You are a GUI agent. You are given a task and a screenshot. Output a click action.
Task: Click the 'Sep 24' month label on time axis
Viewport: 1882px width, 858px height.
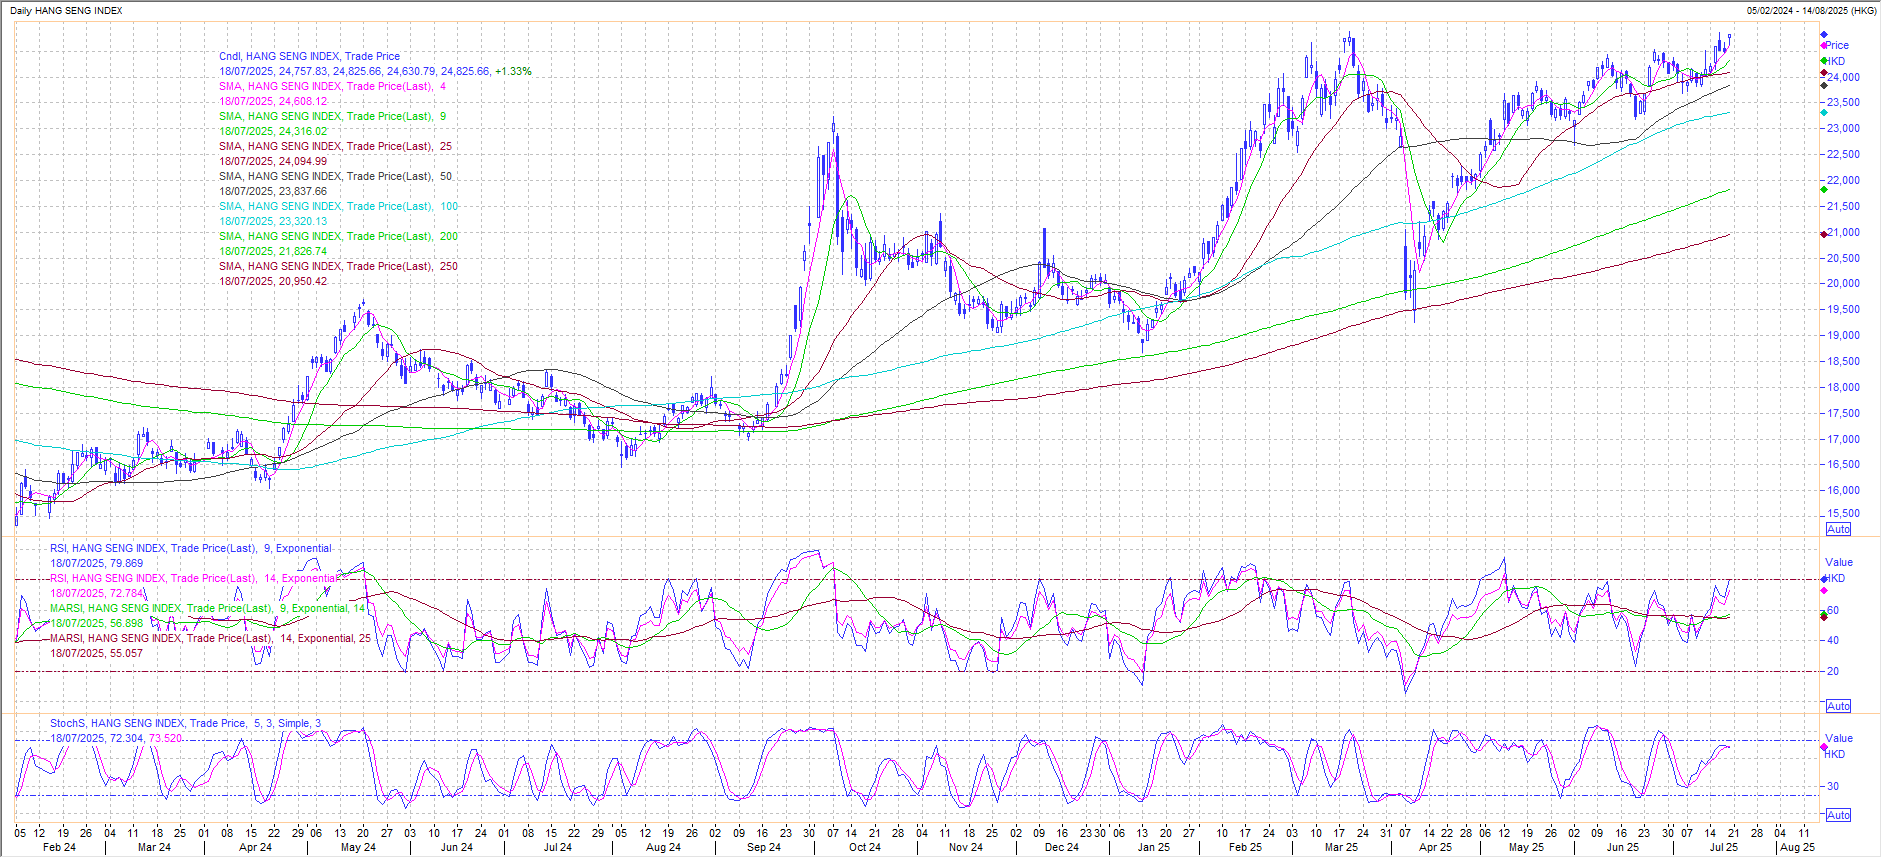click(x=763, y=847)
